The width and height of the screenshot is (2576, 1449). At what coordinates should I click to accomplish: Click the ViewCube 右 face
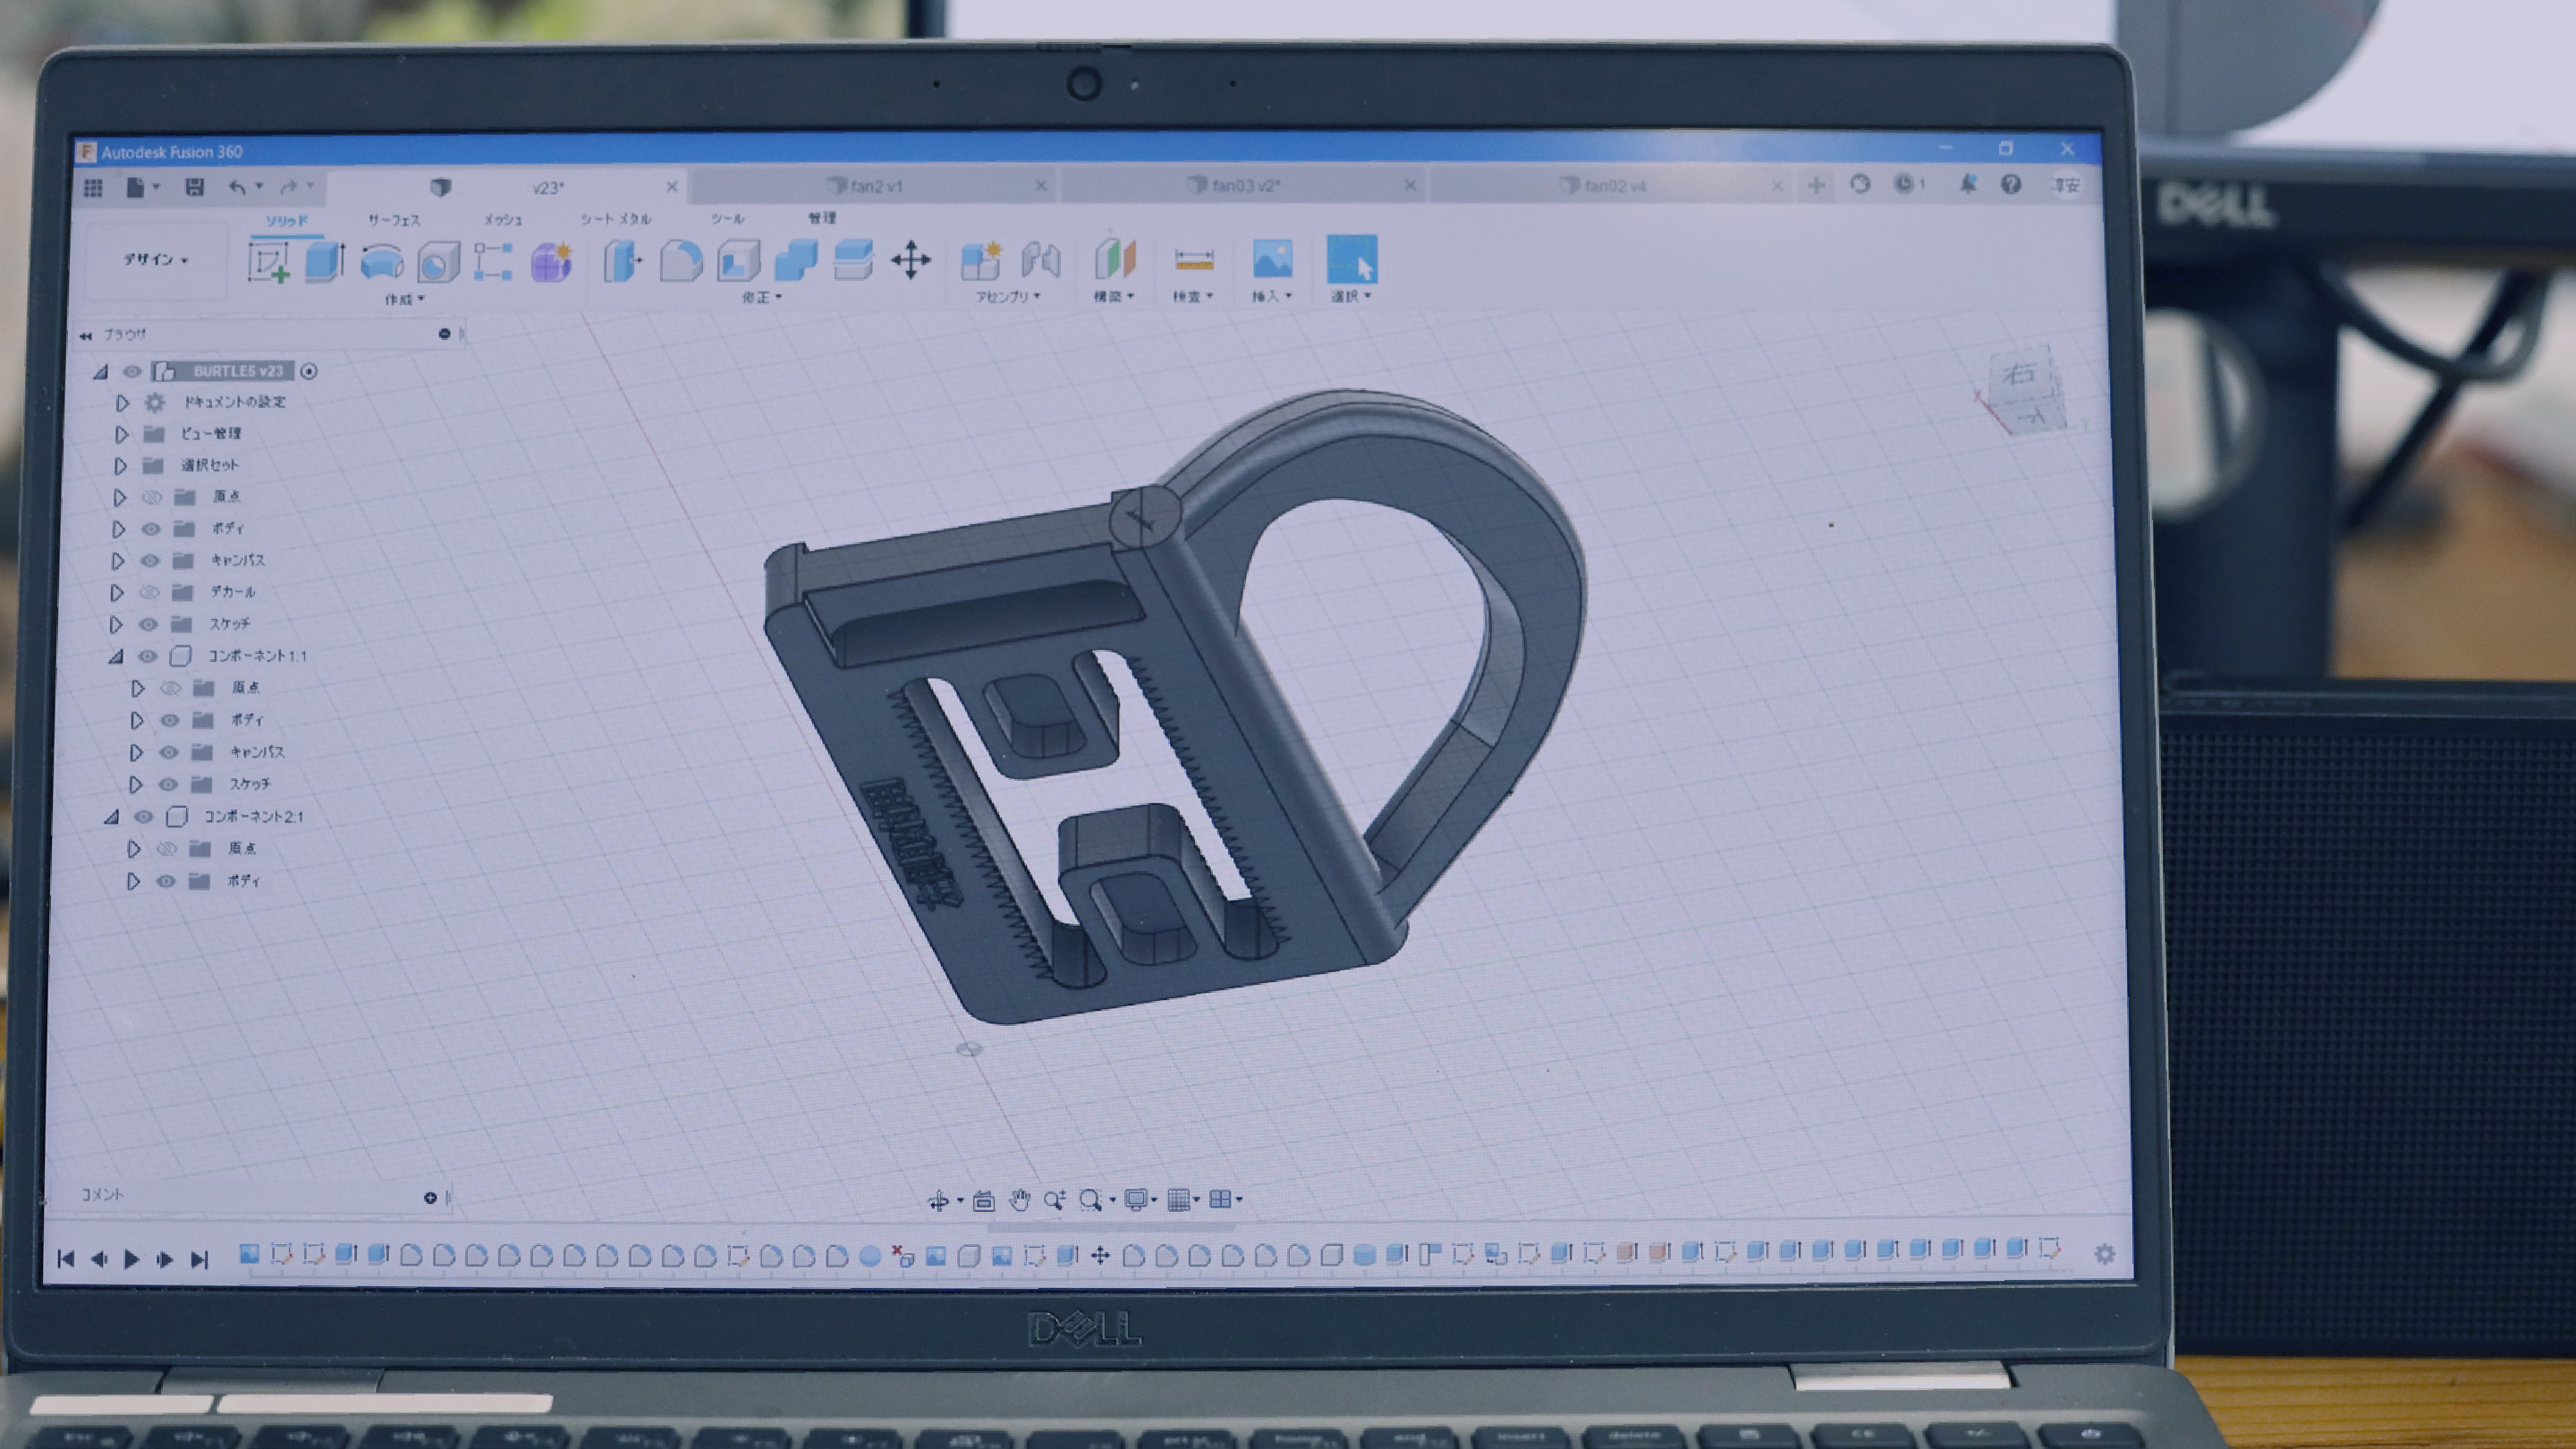[x=2018, y=374]
